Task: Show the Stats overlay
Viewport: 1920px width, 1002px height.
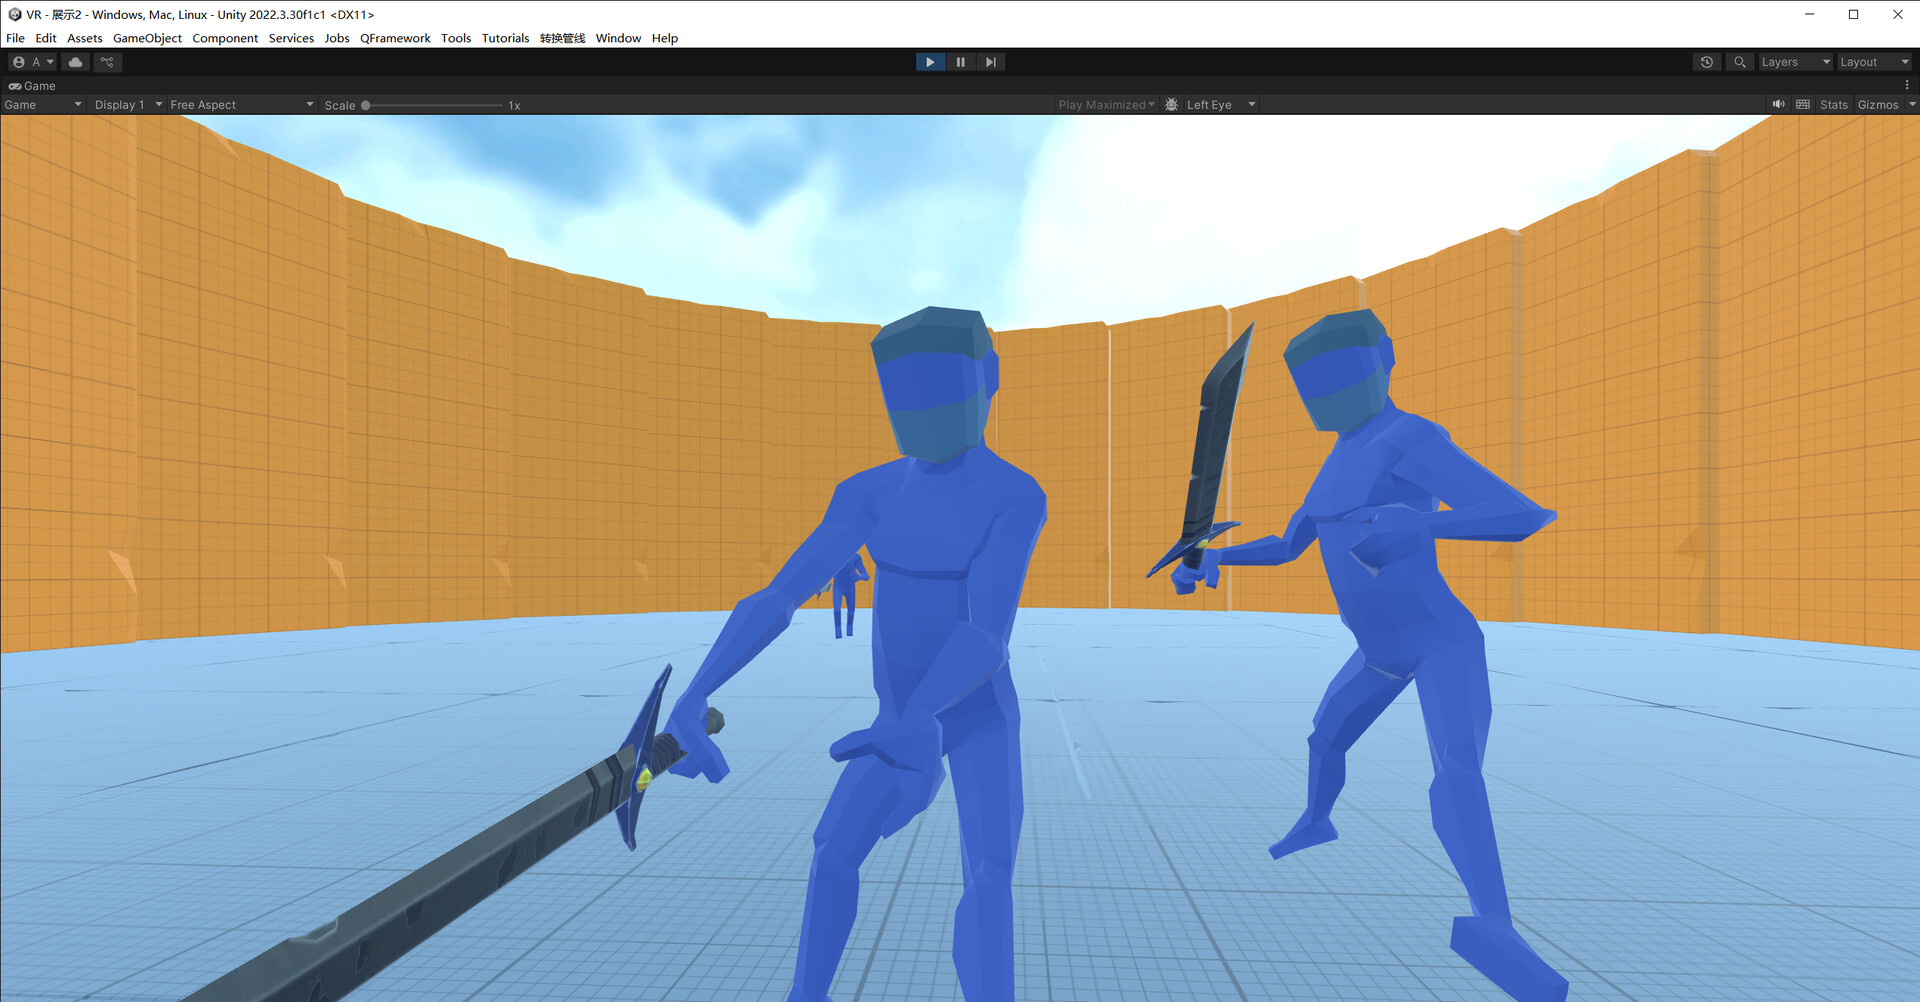Action: point(1833,105)
